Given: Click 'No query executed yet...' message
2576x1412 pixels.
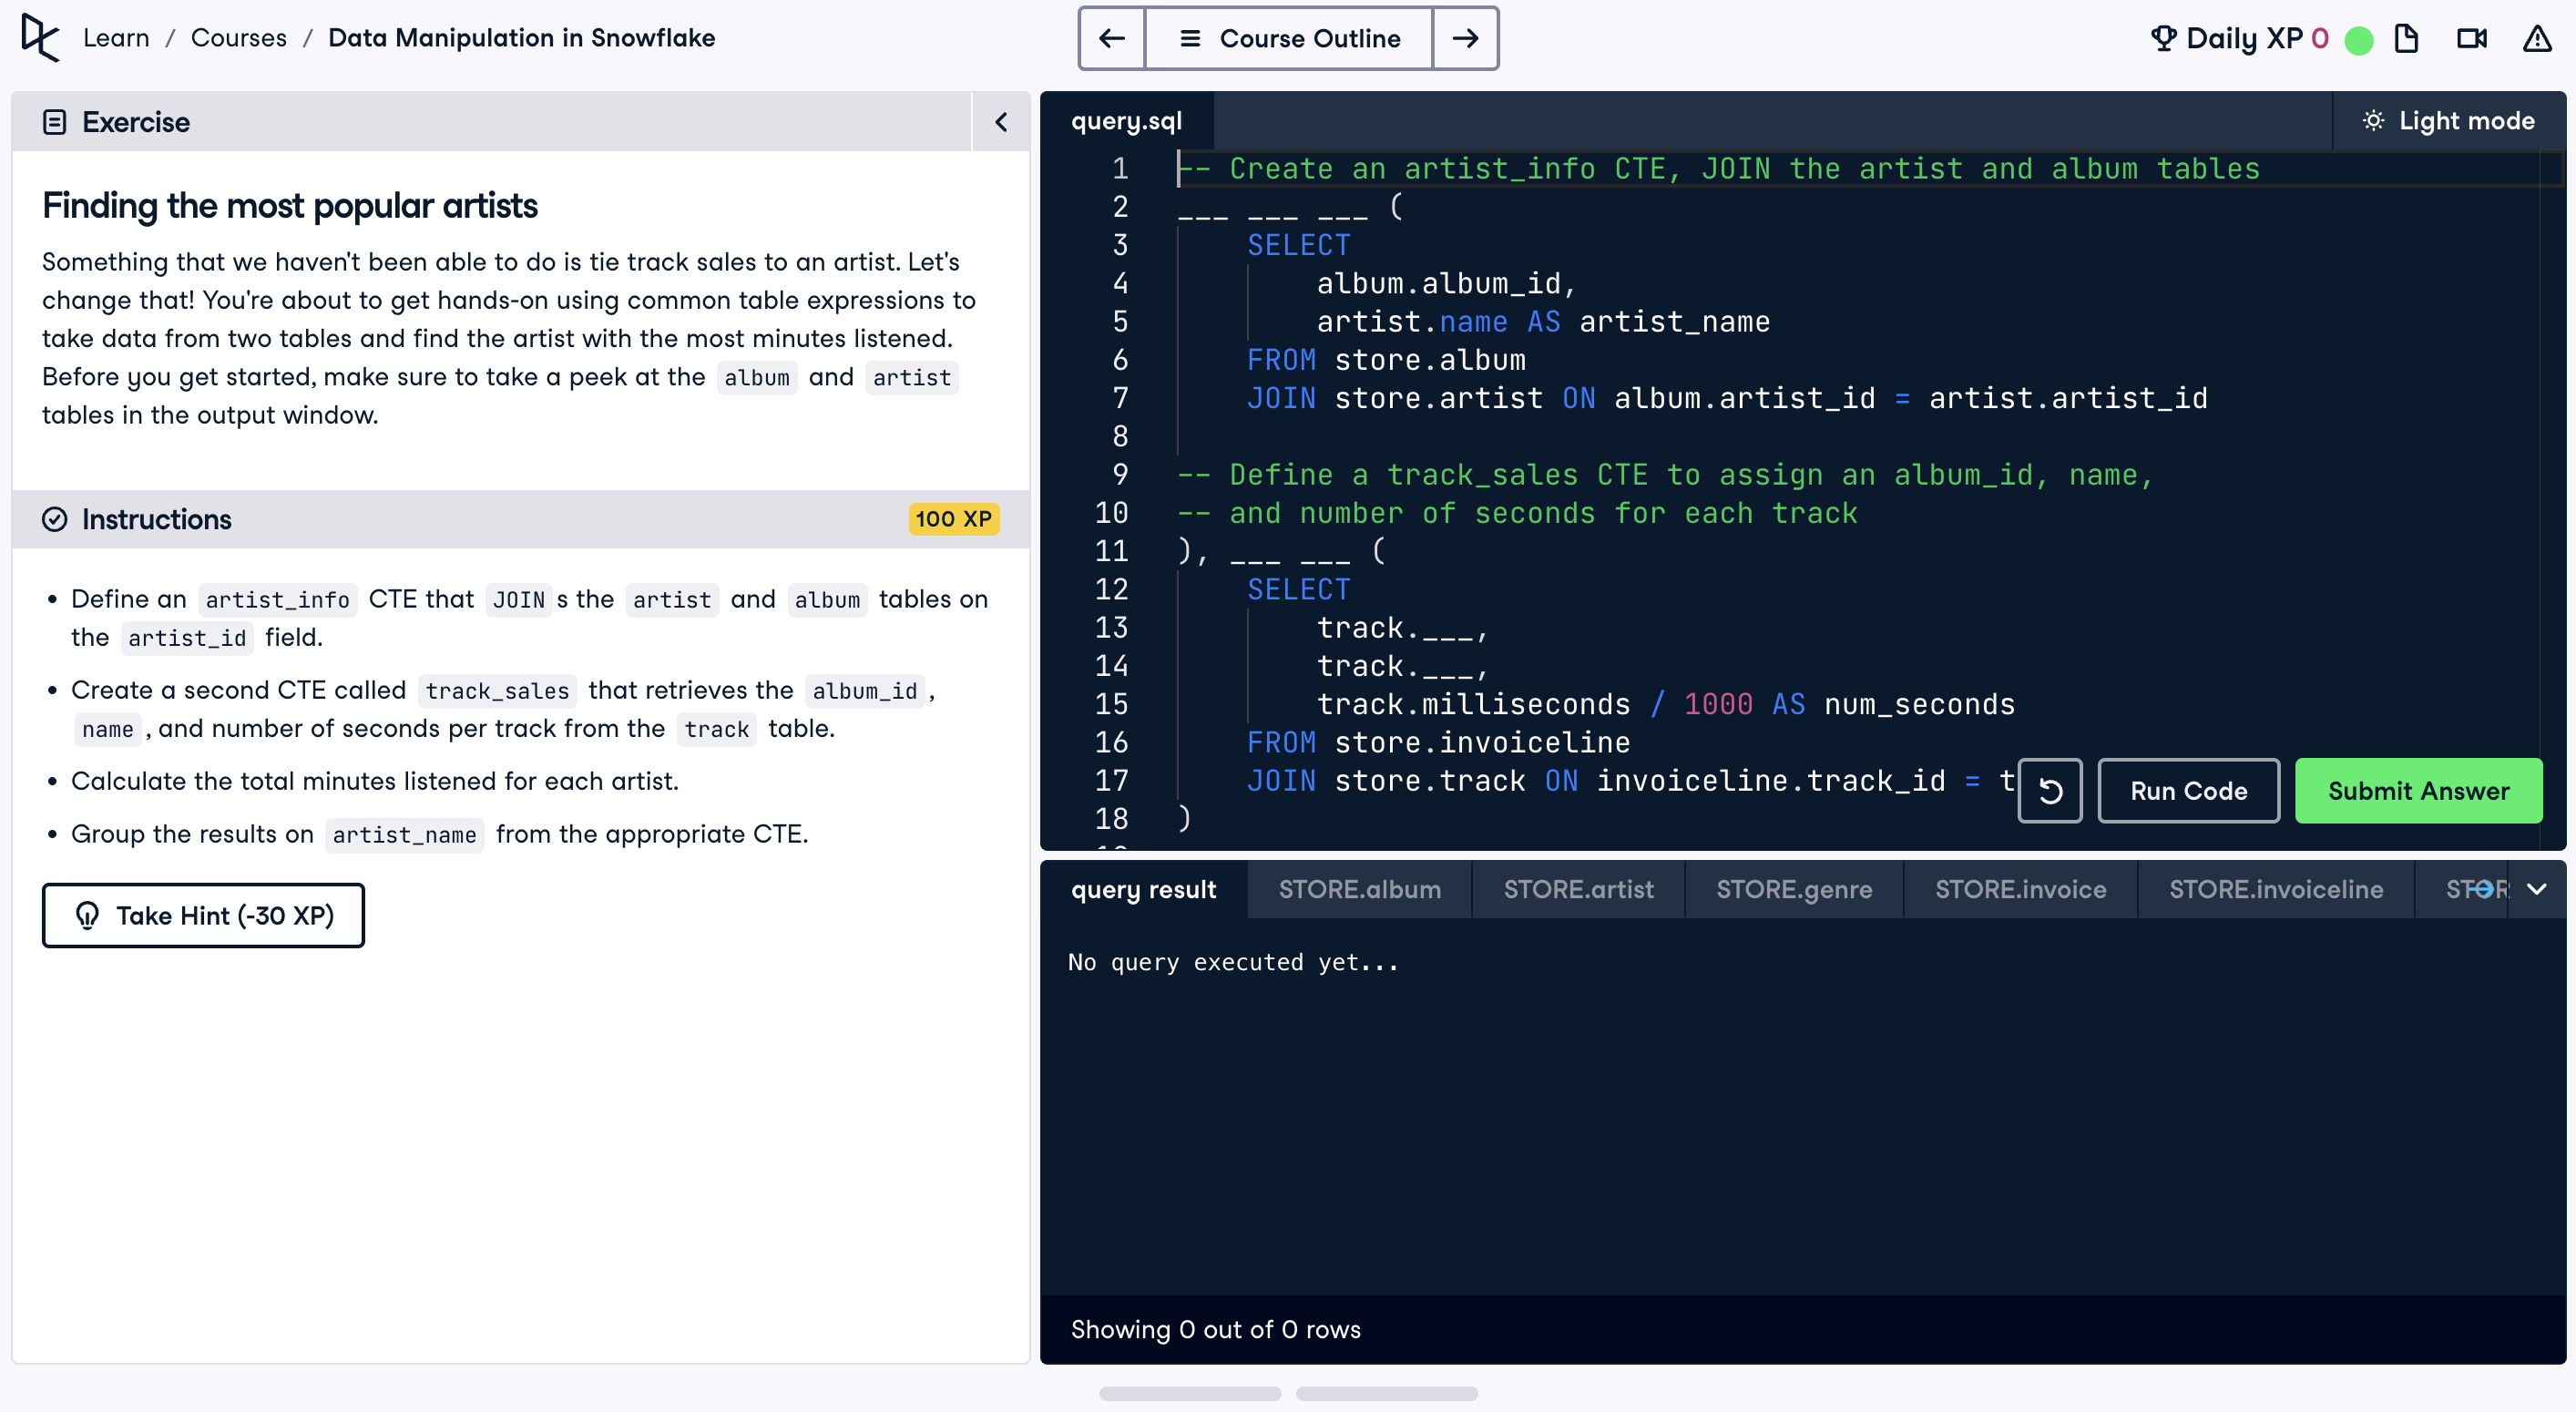Looking at the screenshot, I should (x=1233, y=962).
